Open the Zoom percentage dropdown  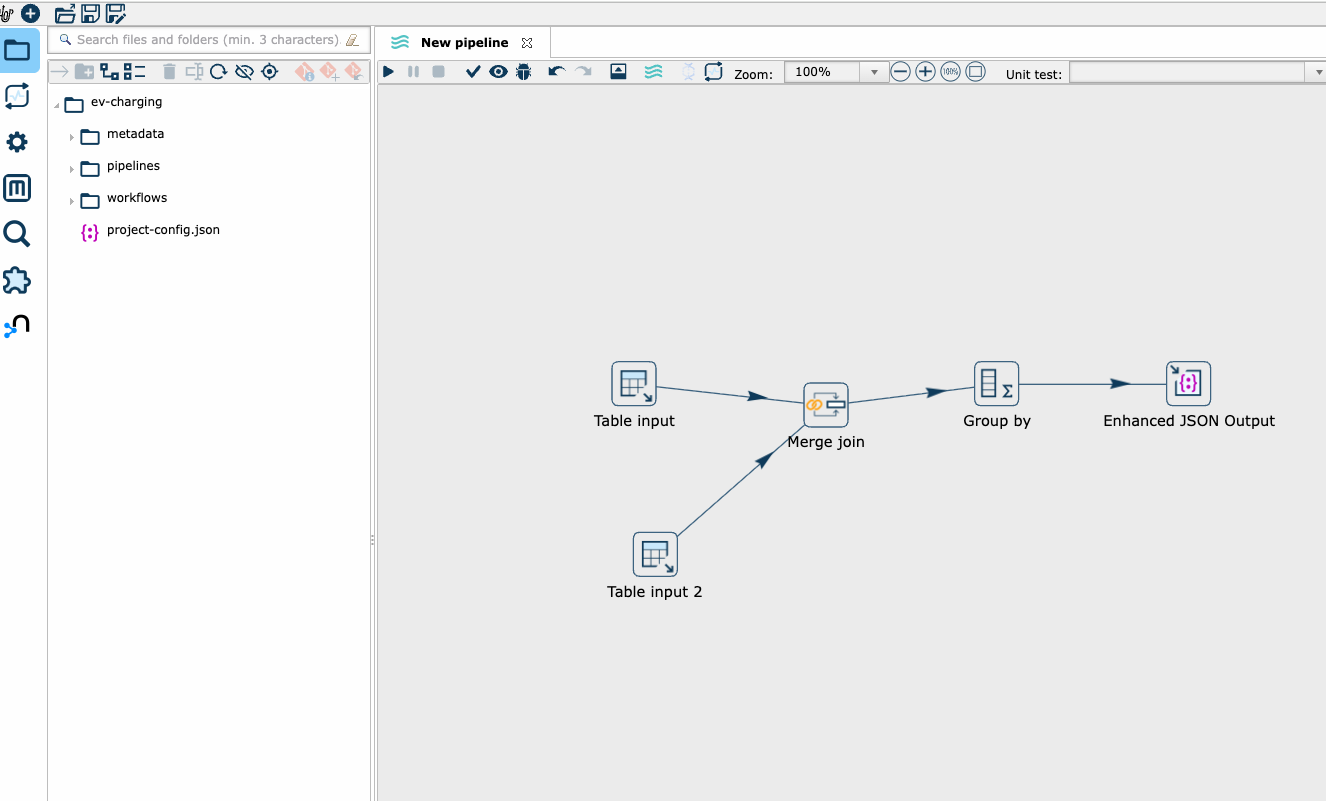874,73
